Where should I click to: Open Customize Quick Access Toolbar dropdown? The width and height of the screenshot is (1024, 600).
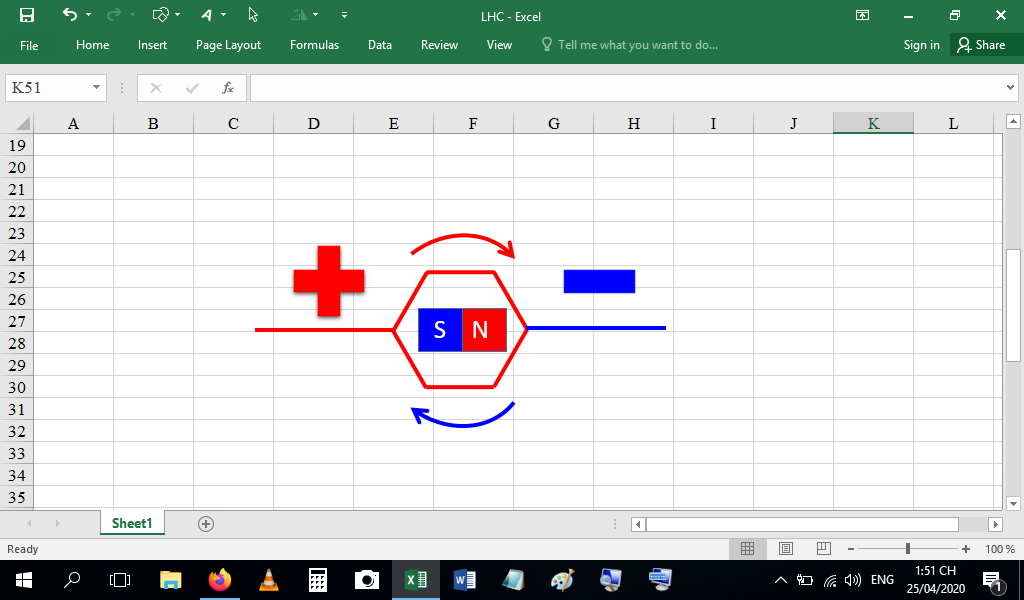[x=344, y=15]
